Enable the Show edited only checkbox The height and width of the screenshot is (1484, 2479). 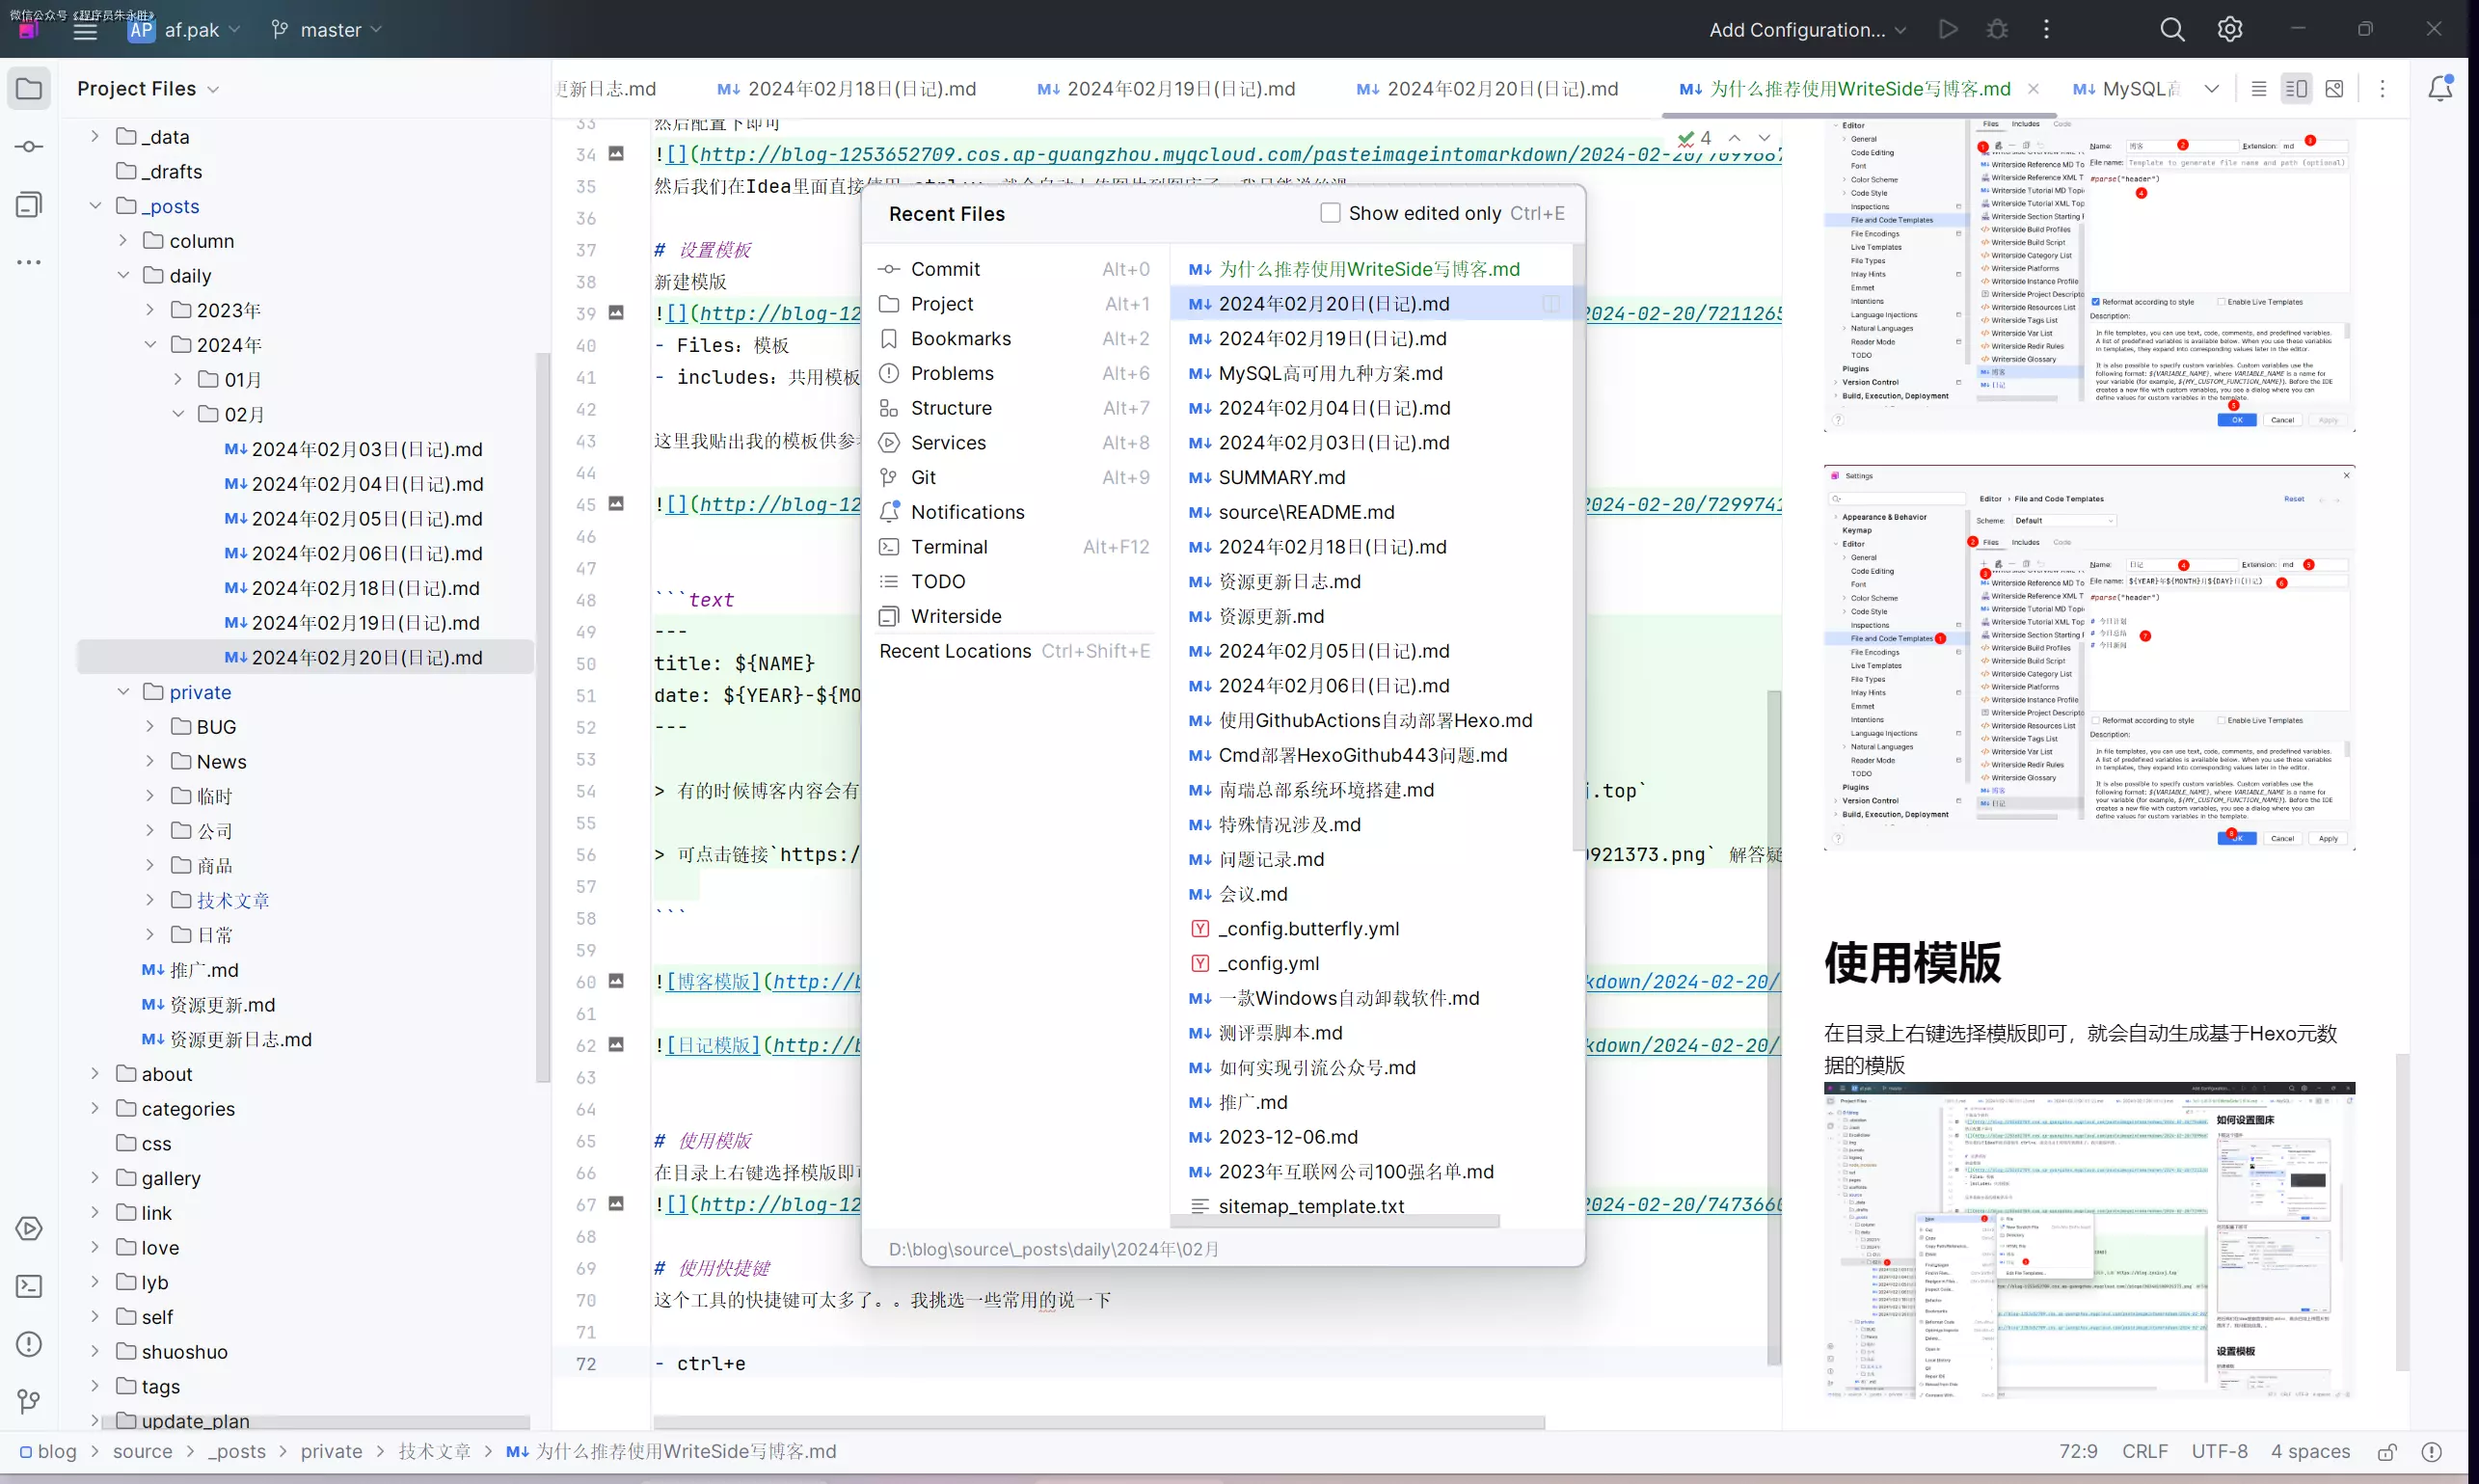point(1330,213)
